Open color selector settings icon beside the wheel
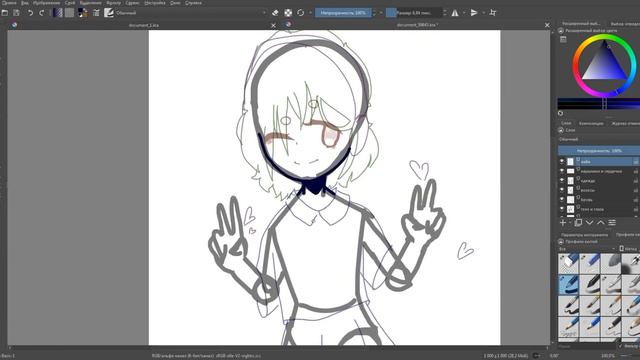The width and height of the screenshot is (640, 360). point(563,40)
